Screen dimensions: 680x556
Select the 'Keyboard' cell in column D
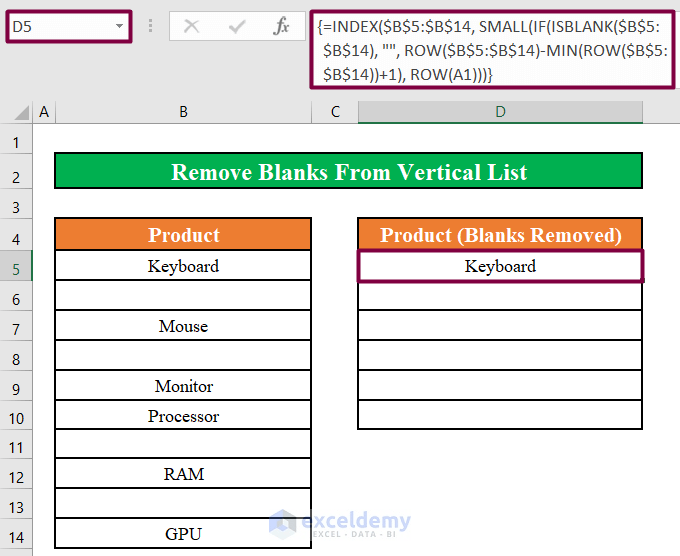pos(500,265)
